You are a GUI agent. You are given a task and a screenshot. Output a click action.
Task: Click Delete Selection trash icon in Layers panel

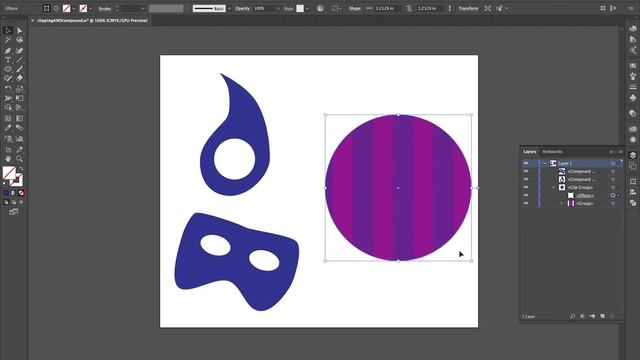point(612,316)
